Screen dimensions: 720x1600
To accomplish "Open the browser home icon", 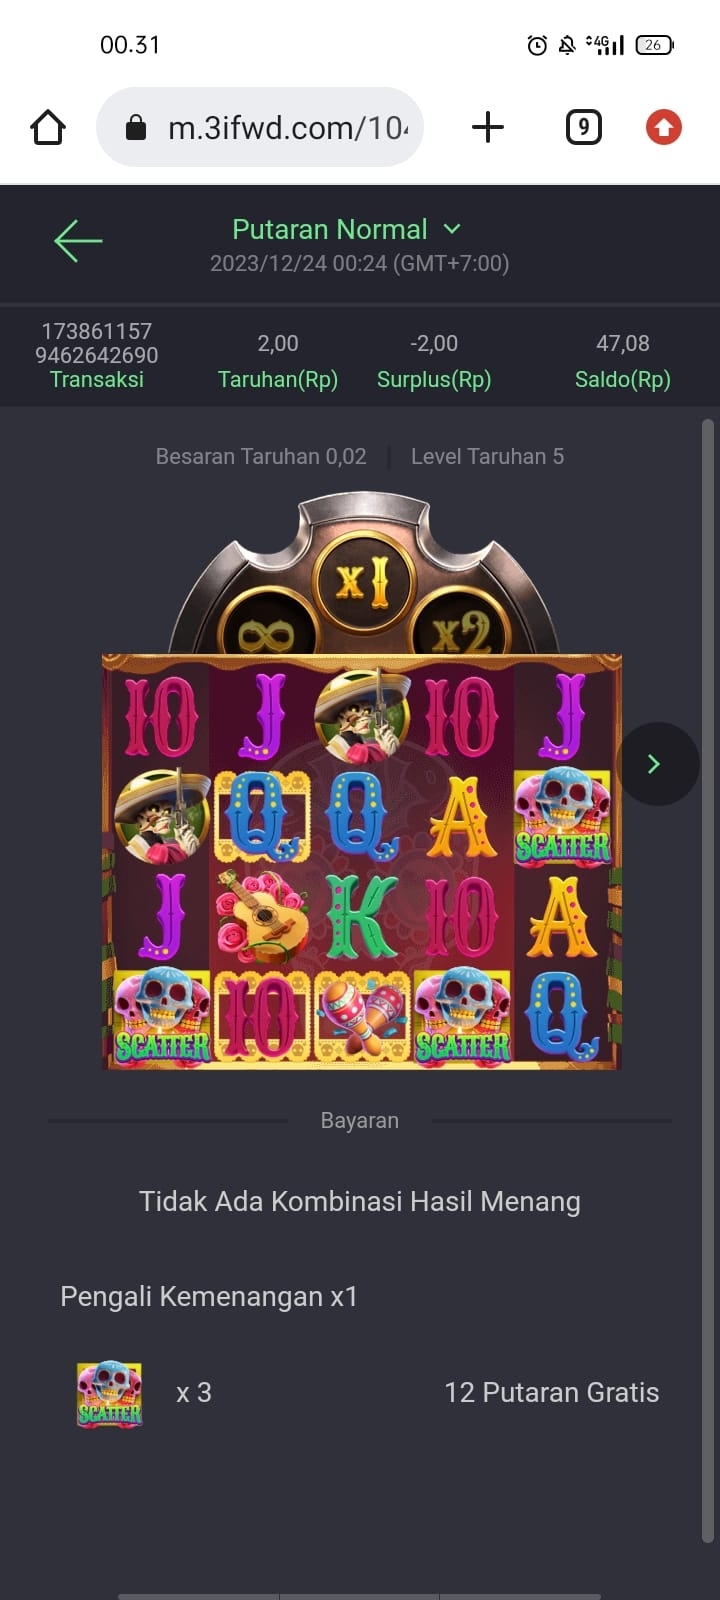I will click(48, 128).
